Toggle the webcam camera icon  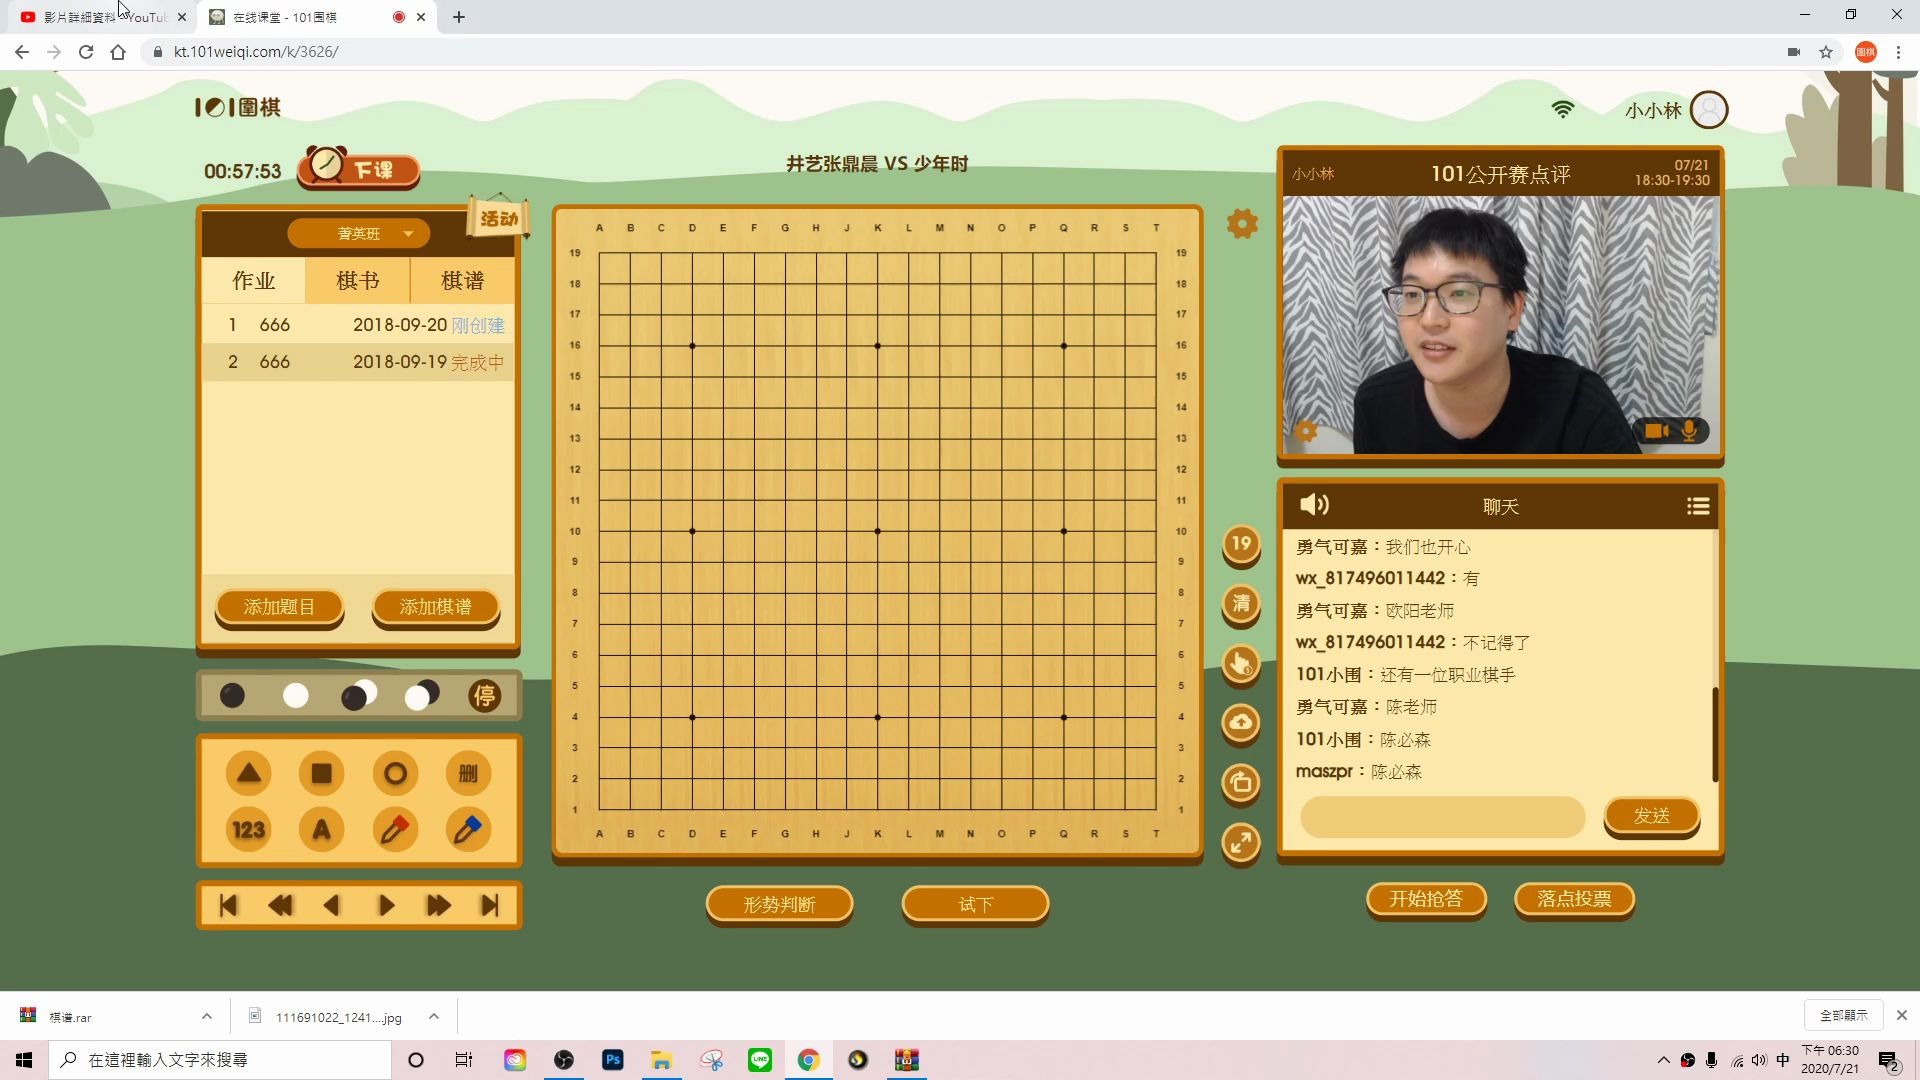1656,431
